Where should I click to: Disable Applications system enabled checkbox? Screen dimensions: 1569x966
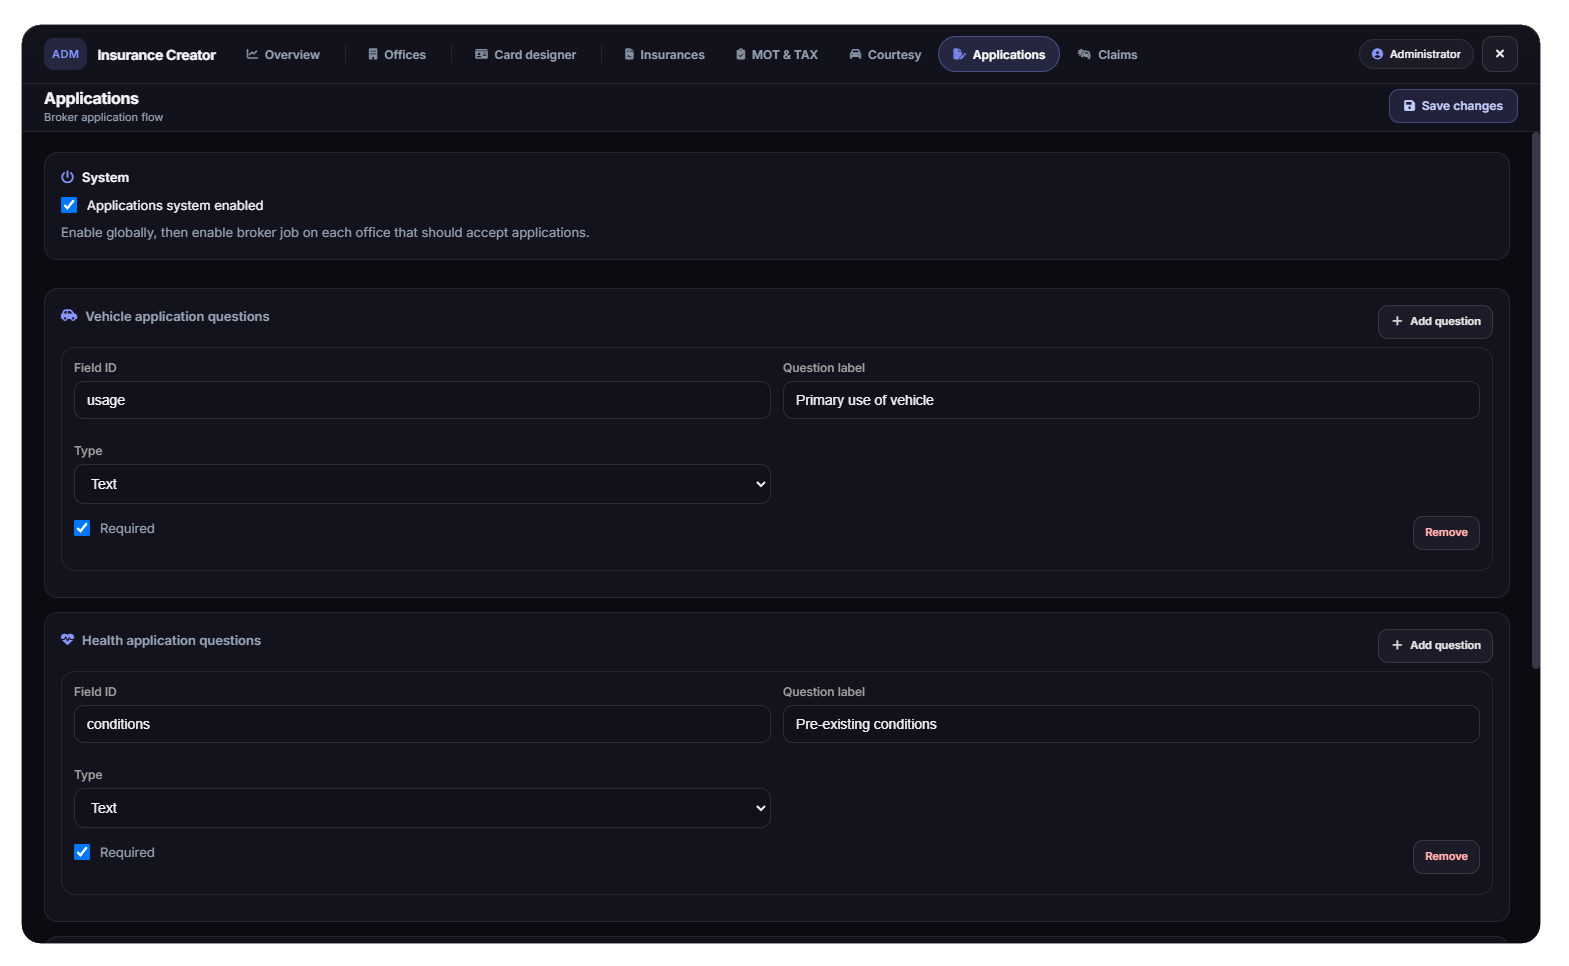coord(69,205)
